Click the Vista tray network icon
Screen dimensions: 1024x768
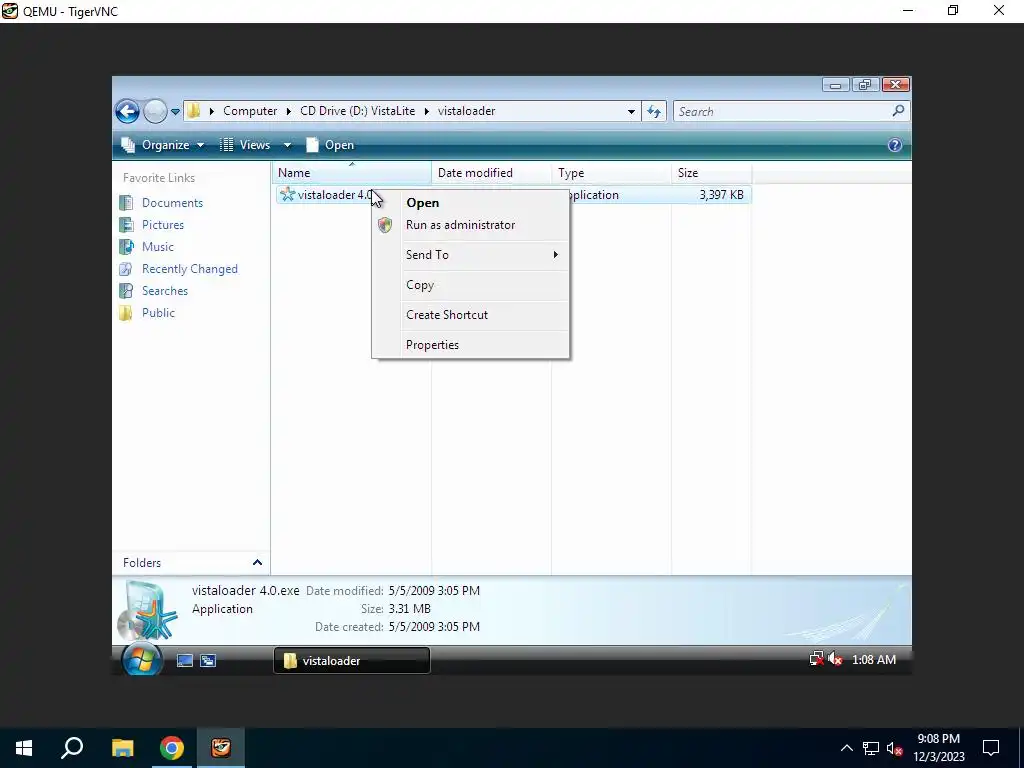pos(816,660)
